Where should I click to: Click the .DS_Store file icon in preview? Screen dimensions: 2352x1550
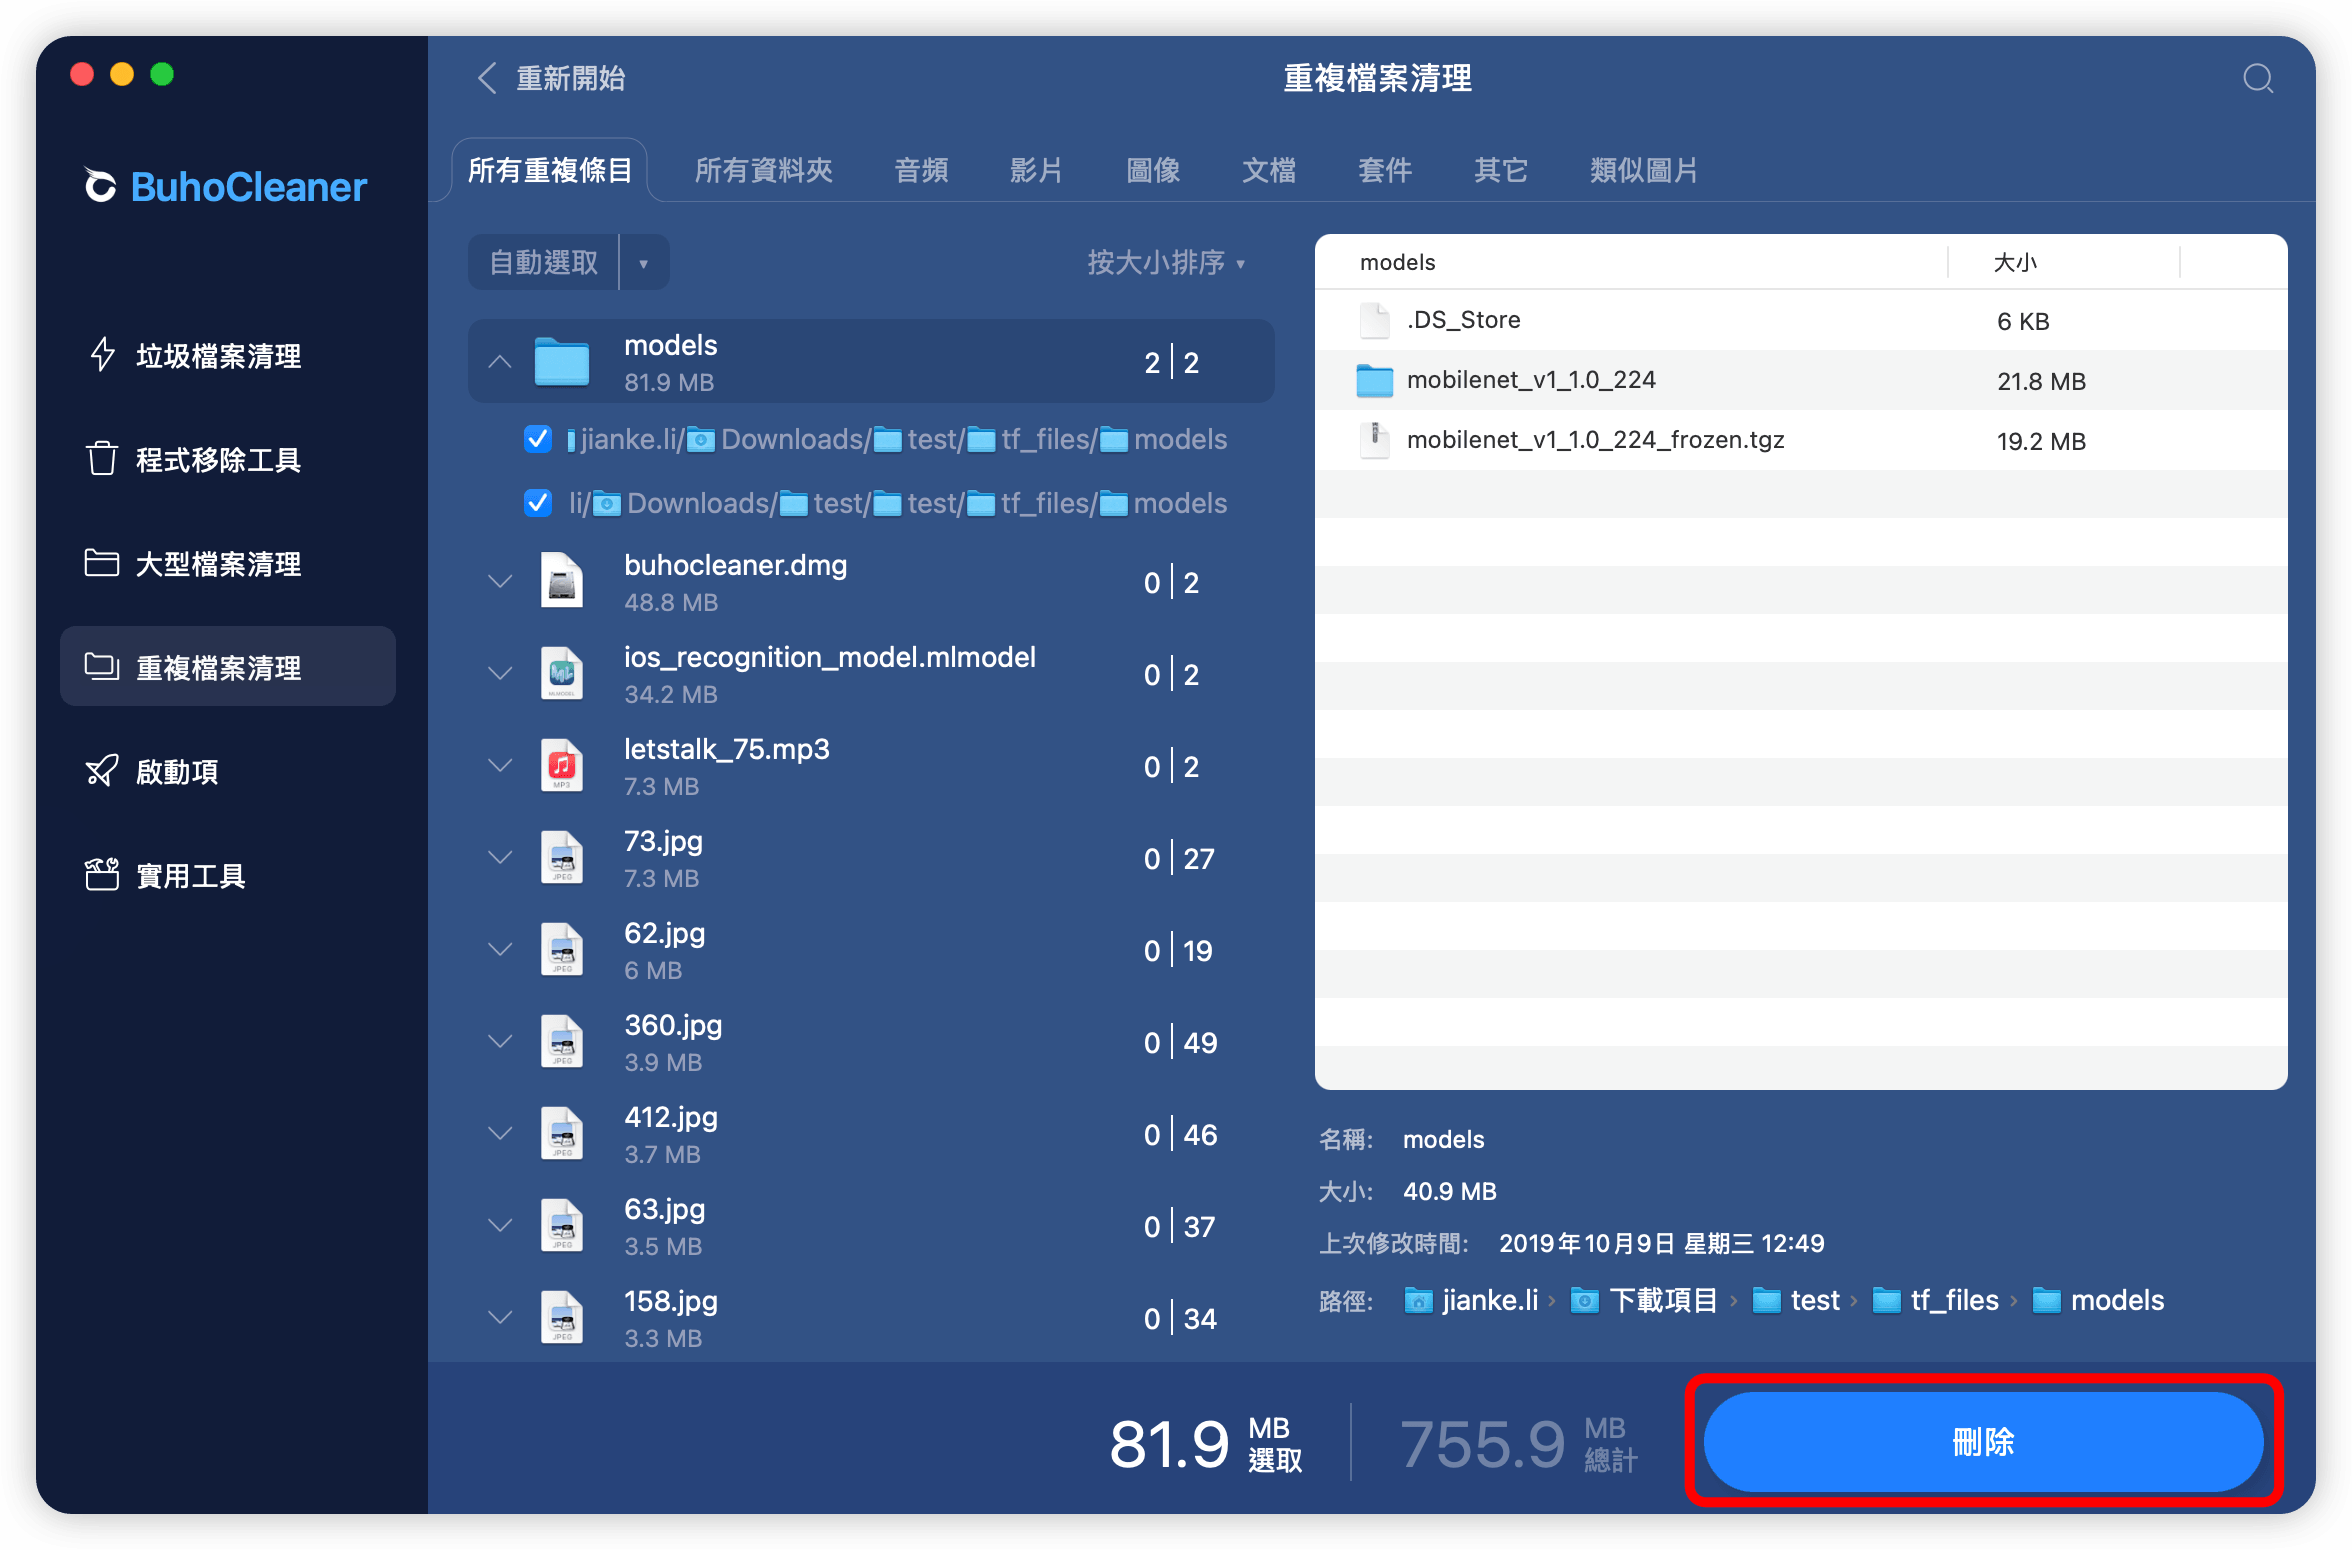coord(1375,320)
